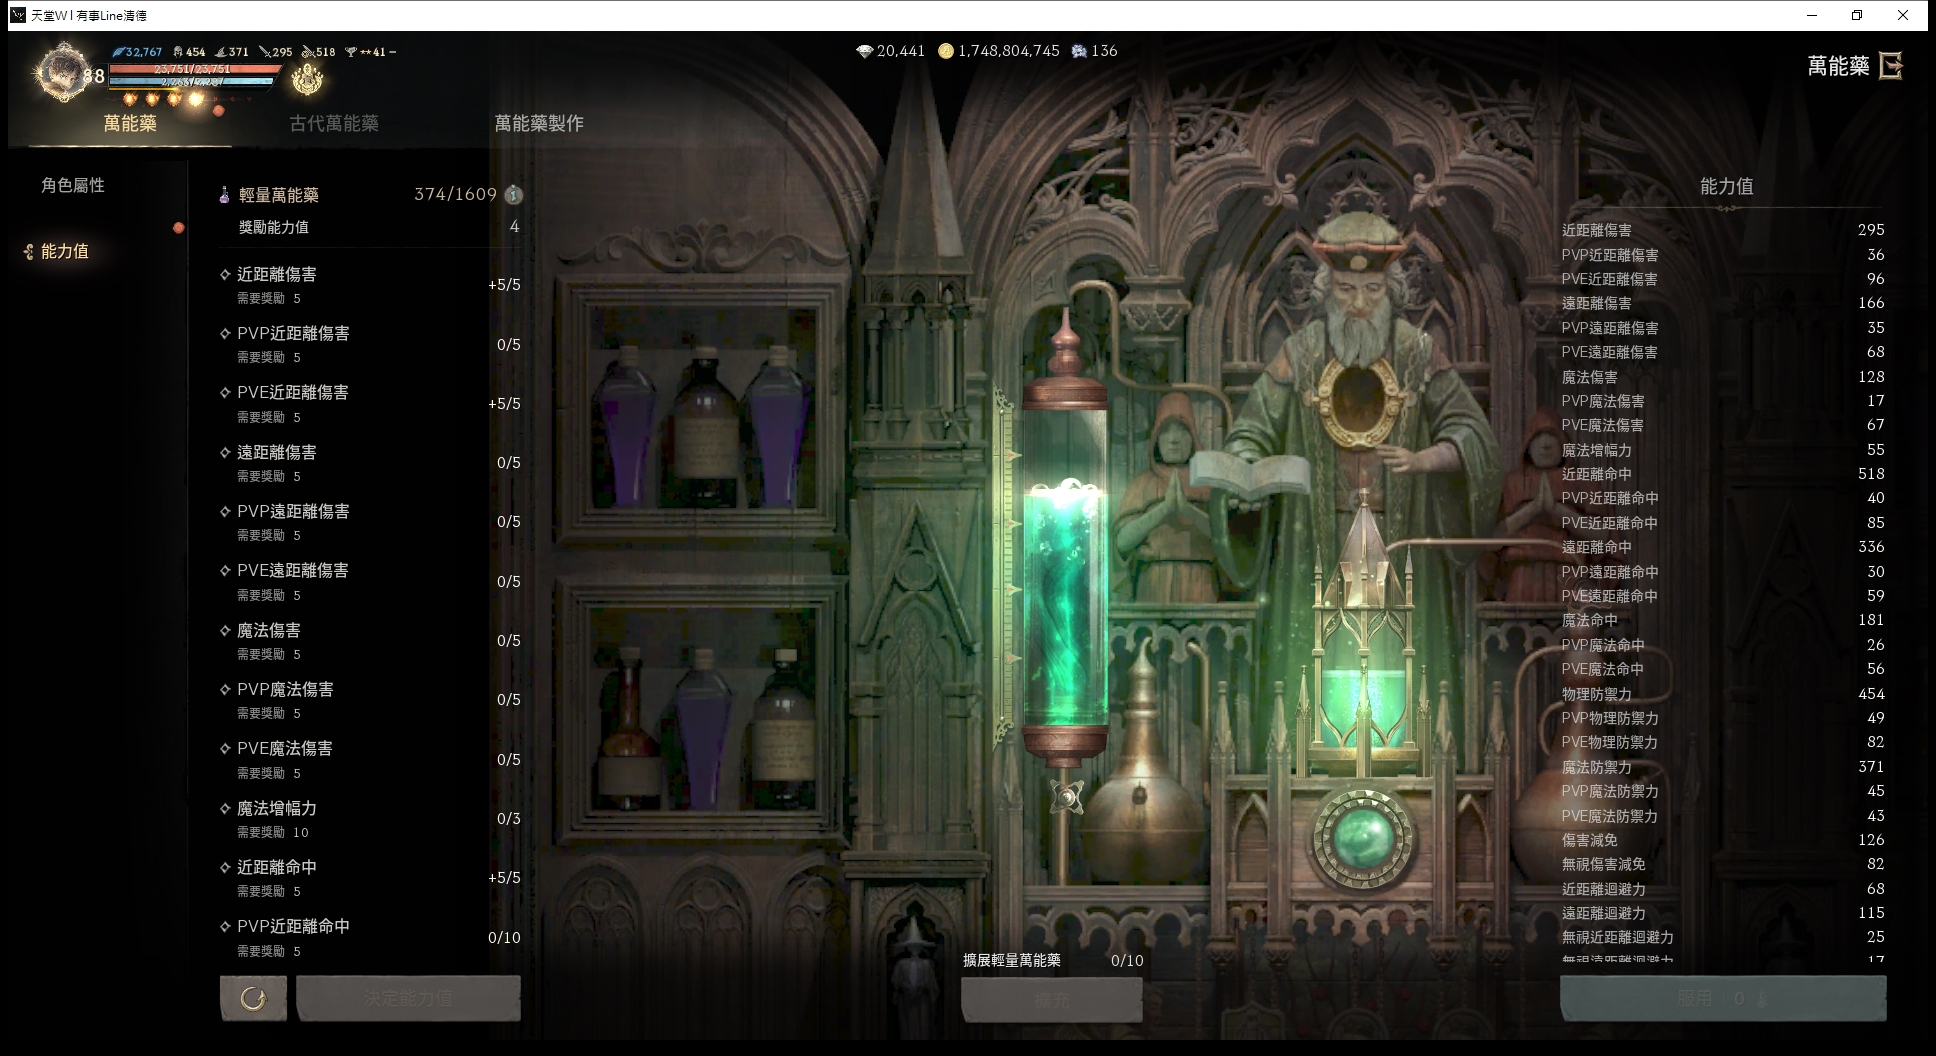Select 能力值 in the left sidebar

(x=65, y=251)
